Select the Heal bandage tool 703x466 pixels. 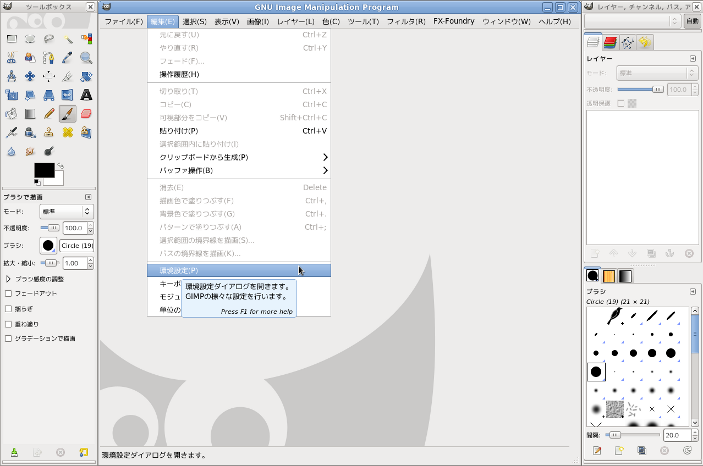68,133
